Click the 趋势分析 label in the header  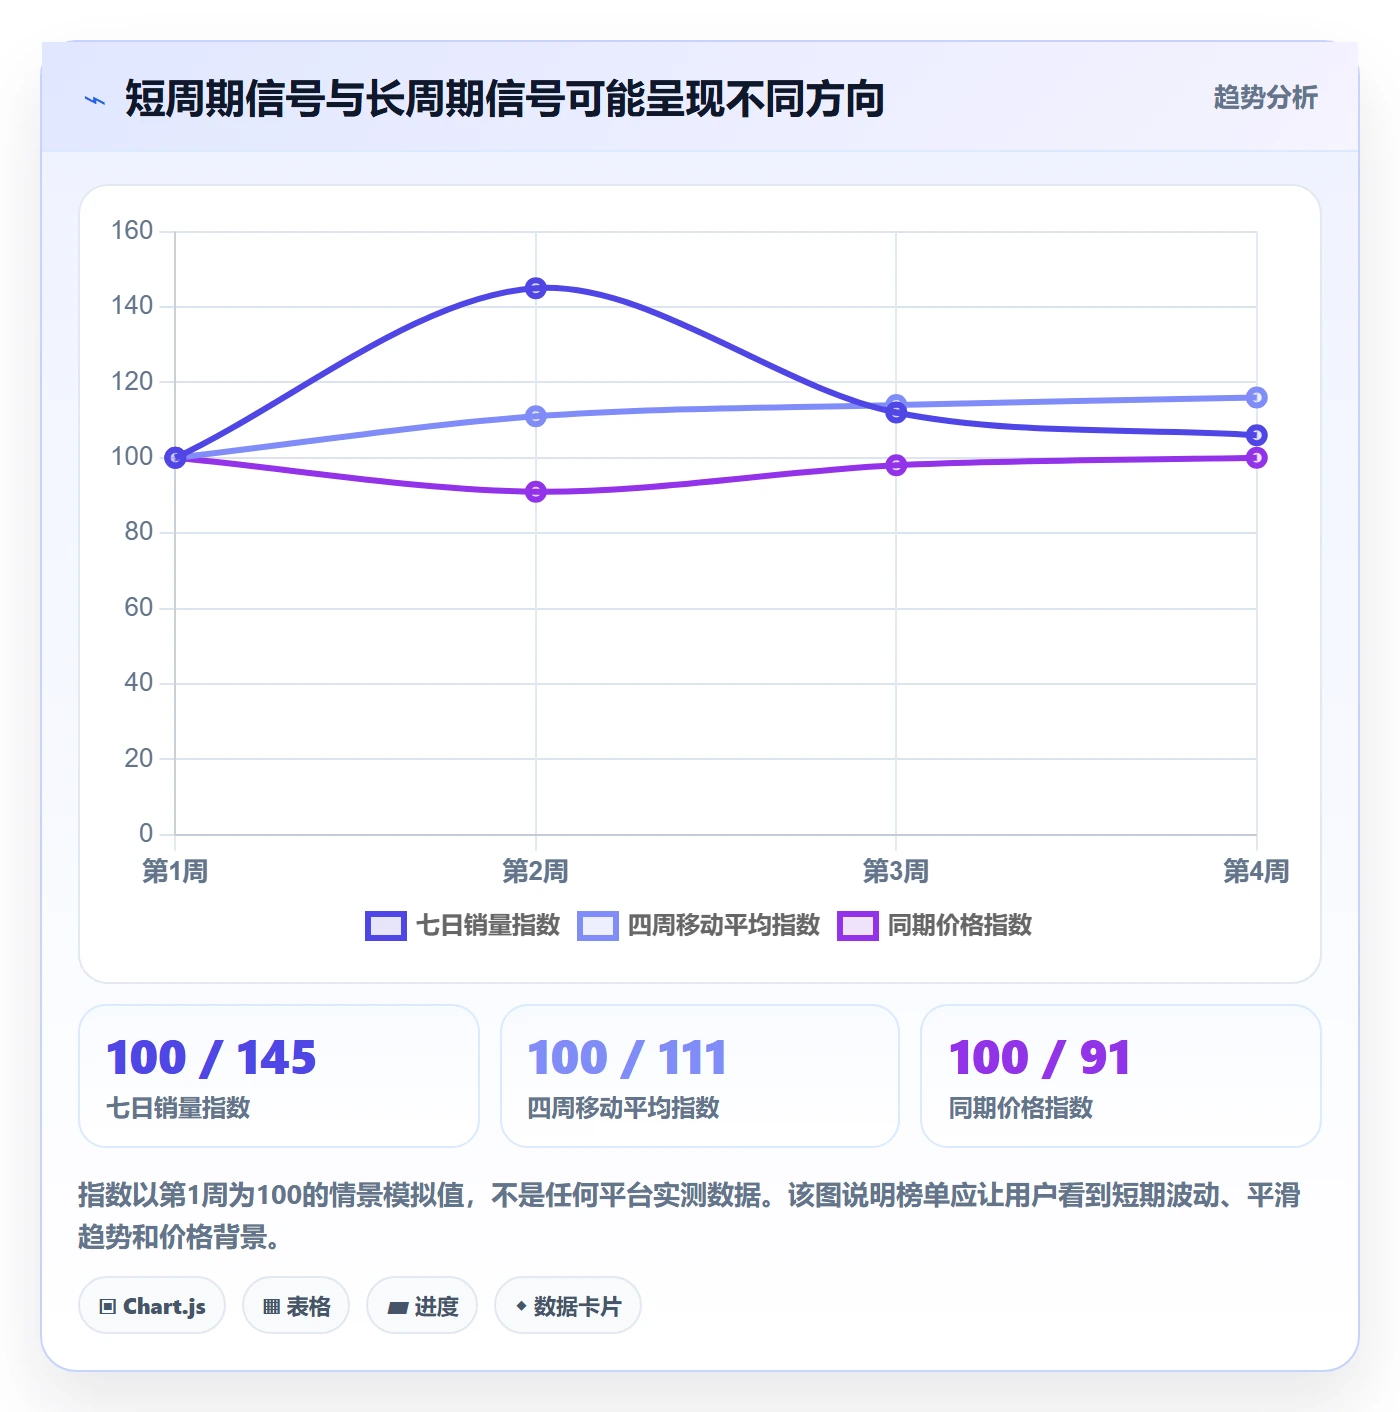point(1265,97)
